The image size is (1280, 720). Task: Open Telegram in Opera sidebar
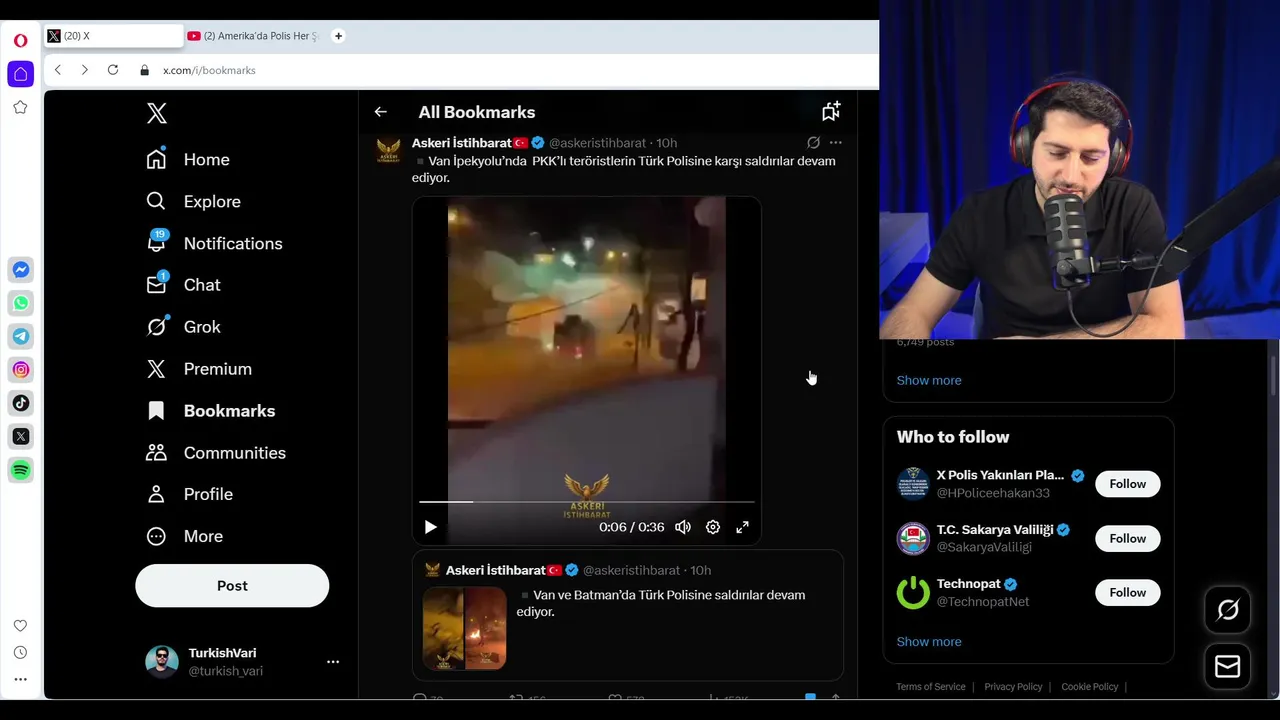pyautogui.click(x=21, y=336)
